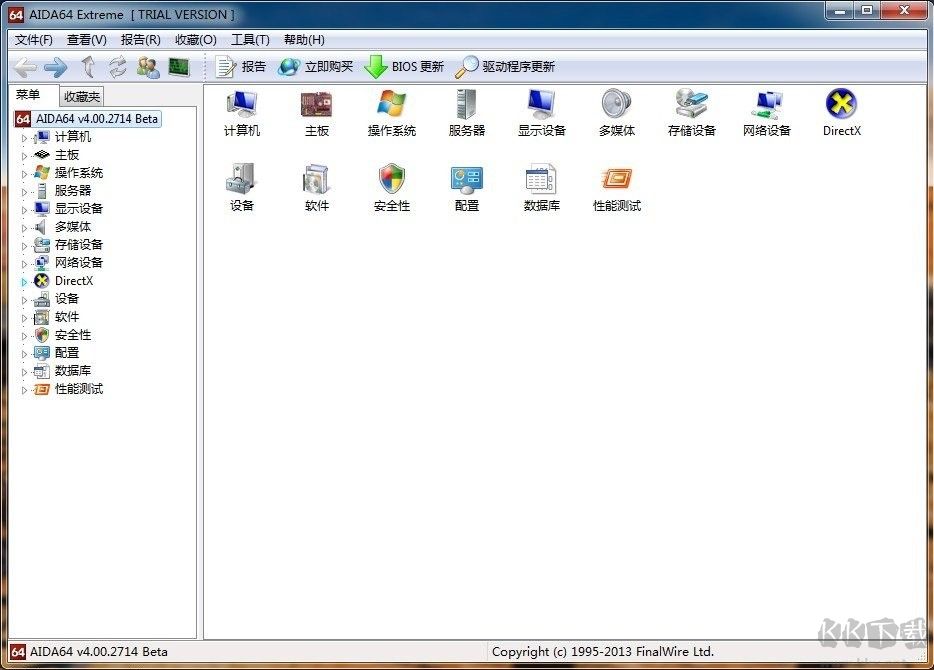Viewport: 934px width, 670px height.
Task: Click the 立即购买 buy now button
Action: pyautogui.click(x=316, y=67)
